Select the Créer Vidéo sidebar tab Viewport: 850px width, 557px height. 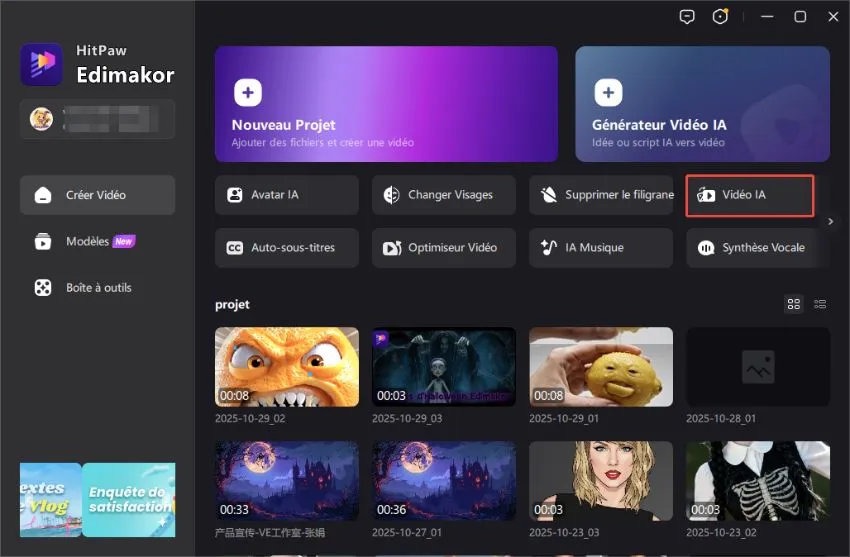(97, 195)
